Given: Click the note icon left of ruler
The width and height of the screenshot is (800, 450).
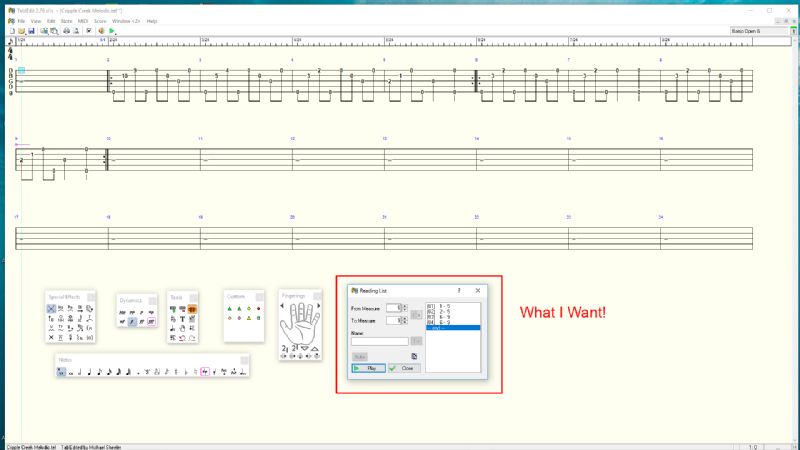Looking at the screenshot, I should click(x=11, y=41).
